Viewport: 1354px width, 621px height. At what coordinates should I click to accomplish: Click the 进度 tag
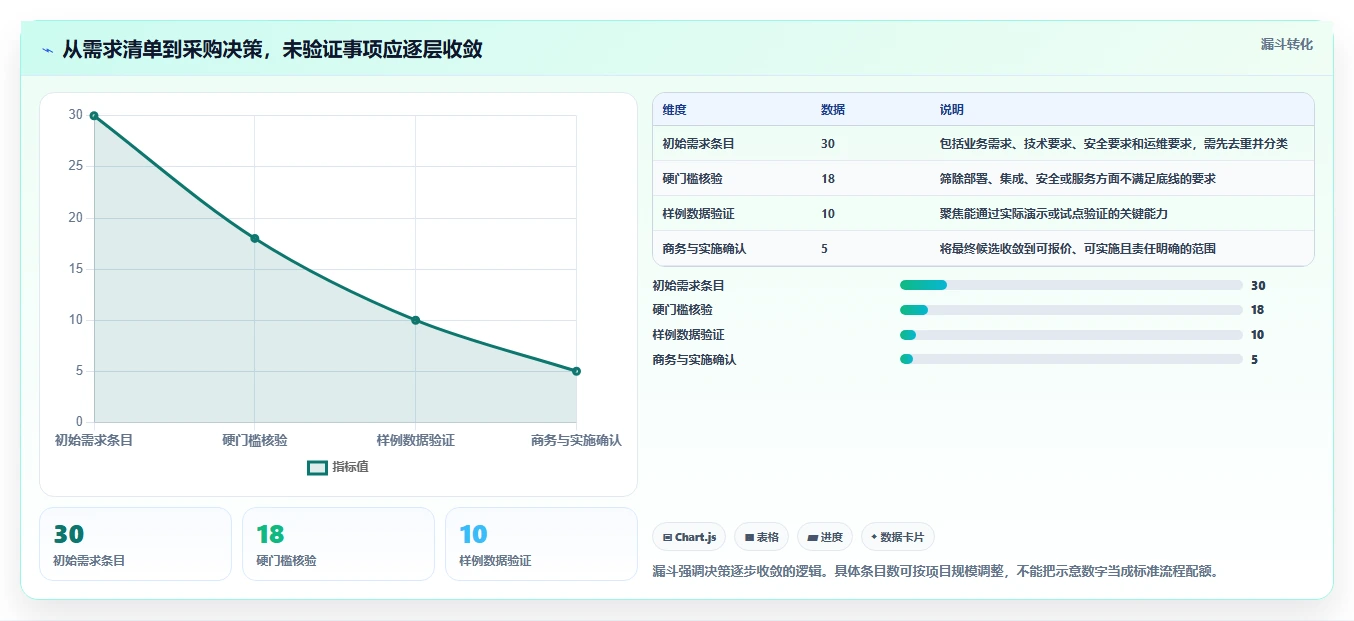pyautogui.click(x=825, y=537)
